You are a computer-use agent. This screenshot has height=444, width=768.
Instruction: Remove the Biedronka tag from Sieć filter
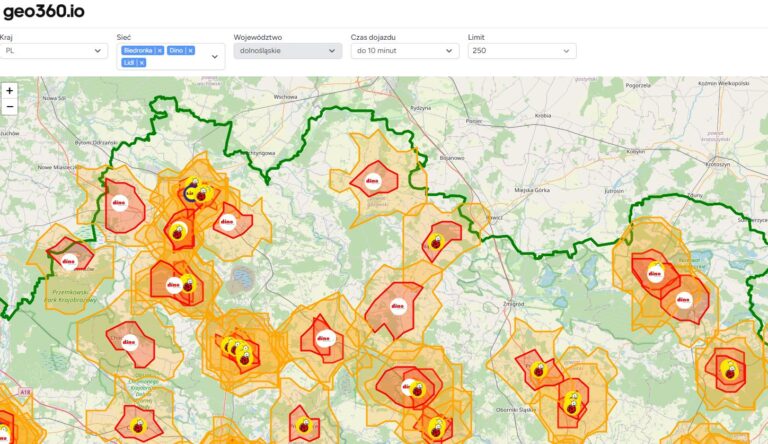tap(160, 50)
